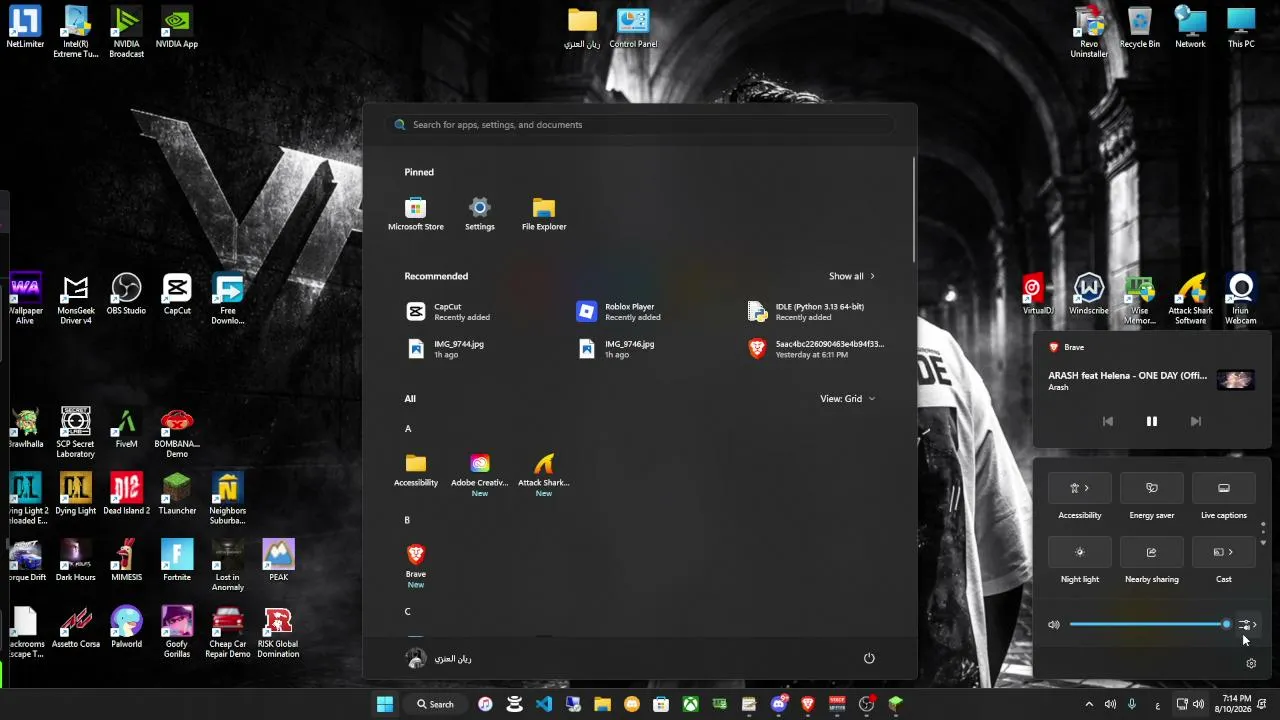Open sound output selector beside volume slider
The image size is (1280, 720).
pyautogui.click(x=1248, y=625)
